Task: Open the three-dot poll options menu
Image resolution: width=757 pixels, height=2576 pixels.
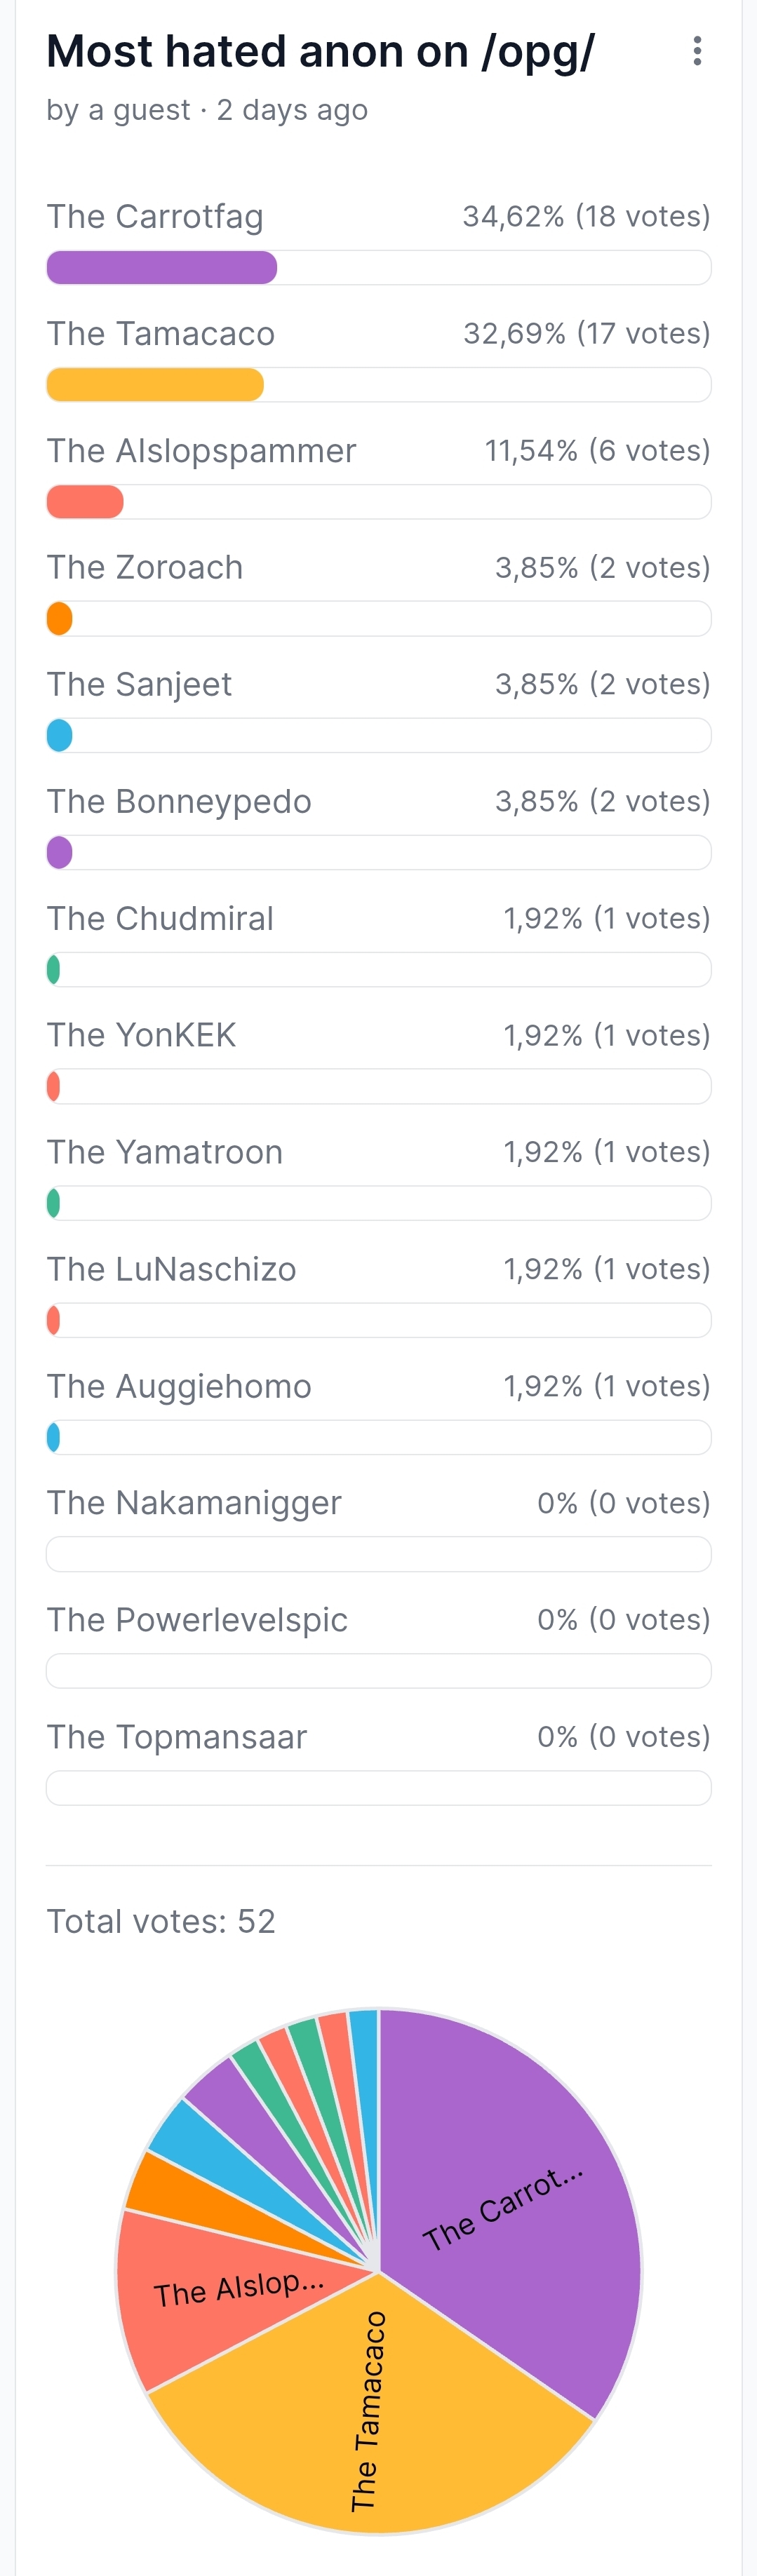Action: click(x=697, y=51)
